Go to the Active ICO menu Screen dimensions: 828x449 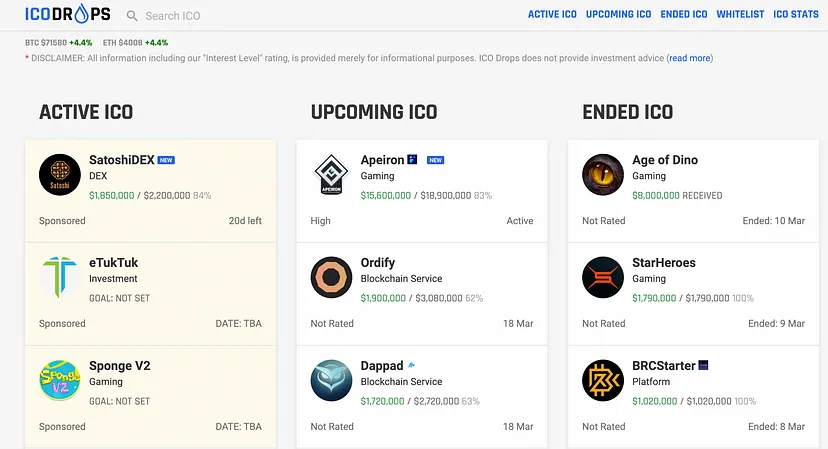point(552,15)
